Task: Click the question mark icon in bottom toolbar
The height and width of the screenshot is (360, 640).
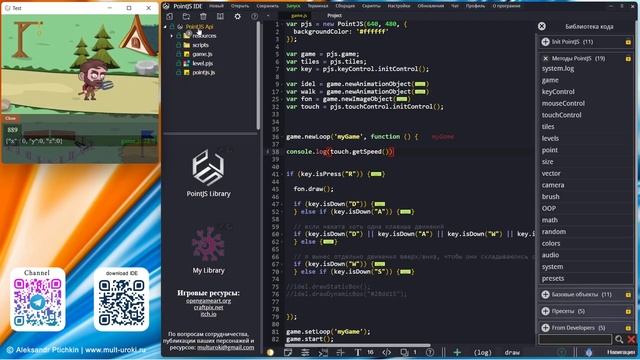Action: [430, 352]
